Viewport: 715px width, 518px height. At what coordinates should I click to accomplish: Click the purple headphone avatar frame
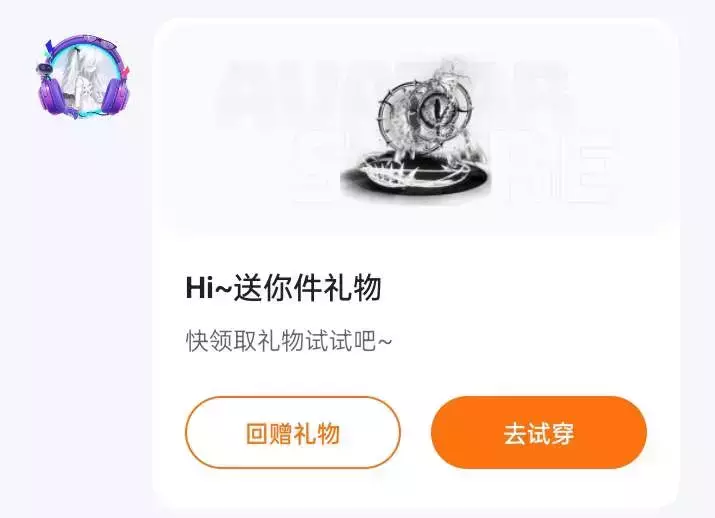83,76
